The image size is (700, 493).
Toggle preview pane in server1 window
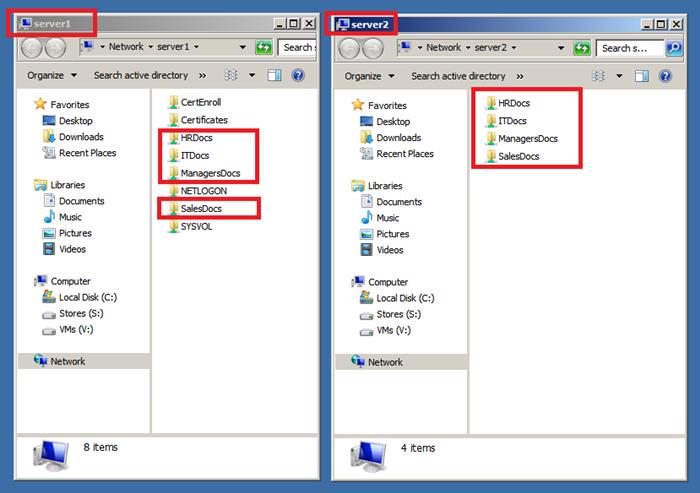click(x=274, y=75)
